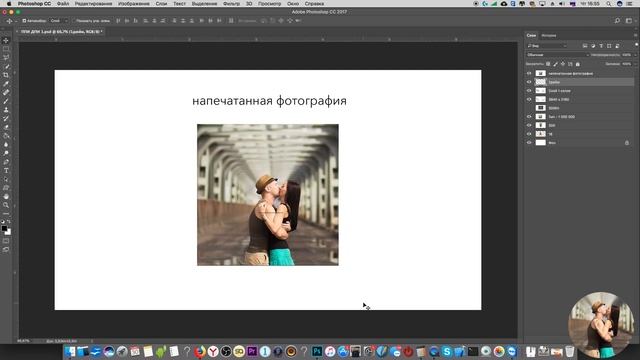
Task: Select the Gradient tool
Action: tap(6, 136)
